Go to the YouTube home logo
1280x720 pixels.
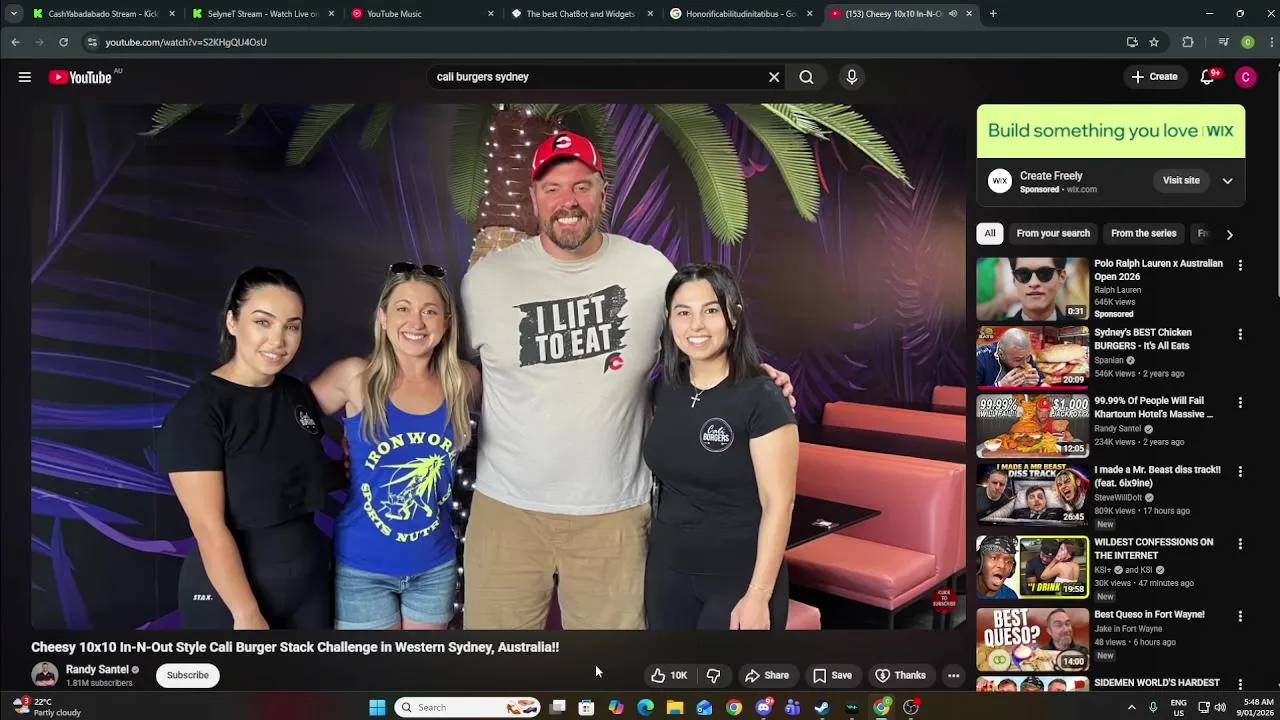tap(80, 77)
